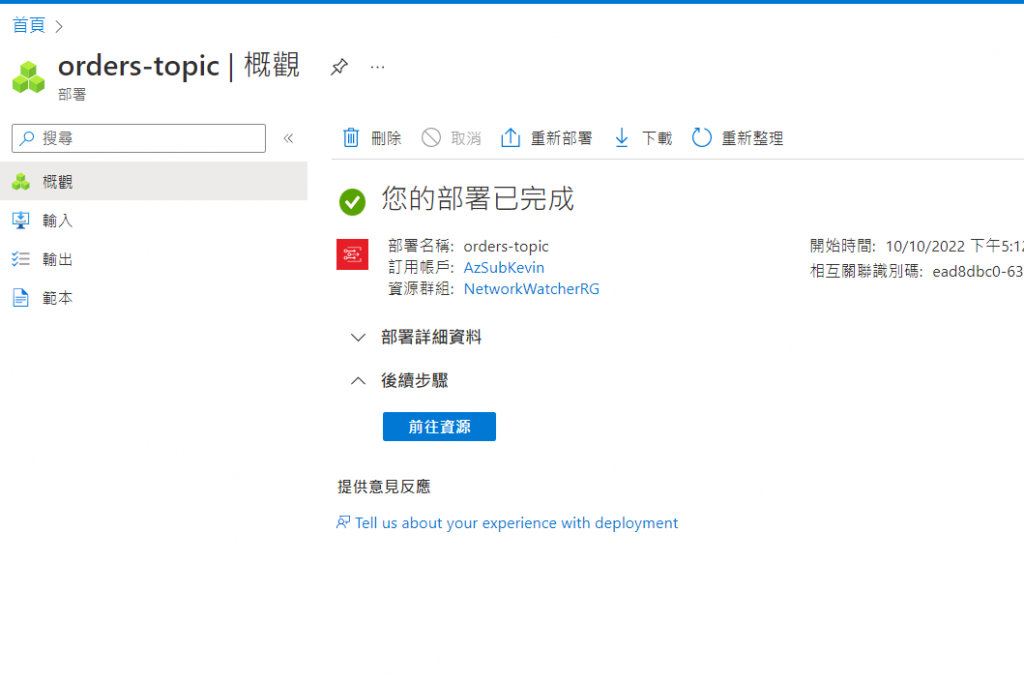Click the trash can 刪除 icon
The width and height of the screenshot is (1024, 681).
tap(351, 138)
